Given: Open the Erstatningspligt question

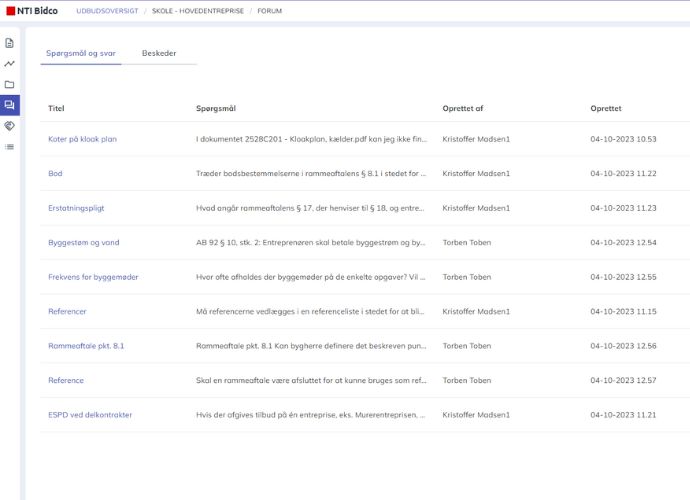Looking at the screenshot, I should pyautogui.click(x=76, y=208).
